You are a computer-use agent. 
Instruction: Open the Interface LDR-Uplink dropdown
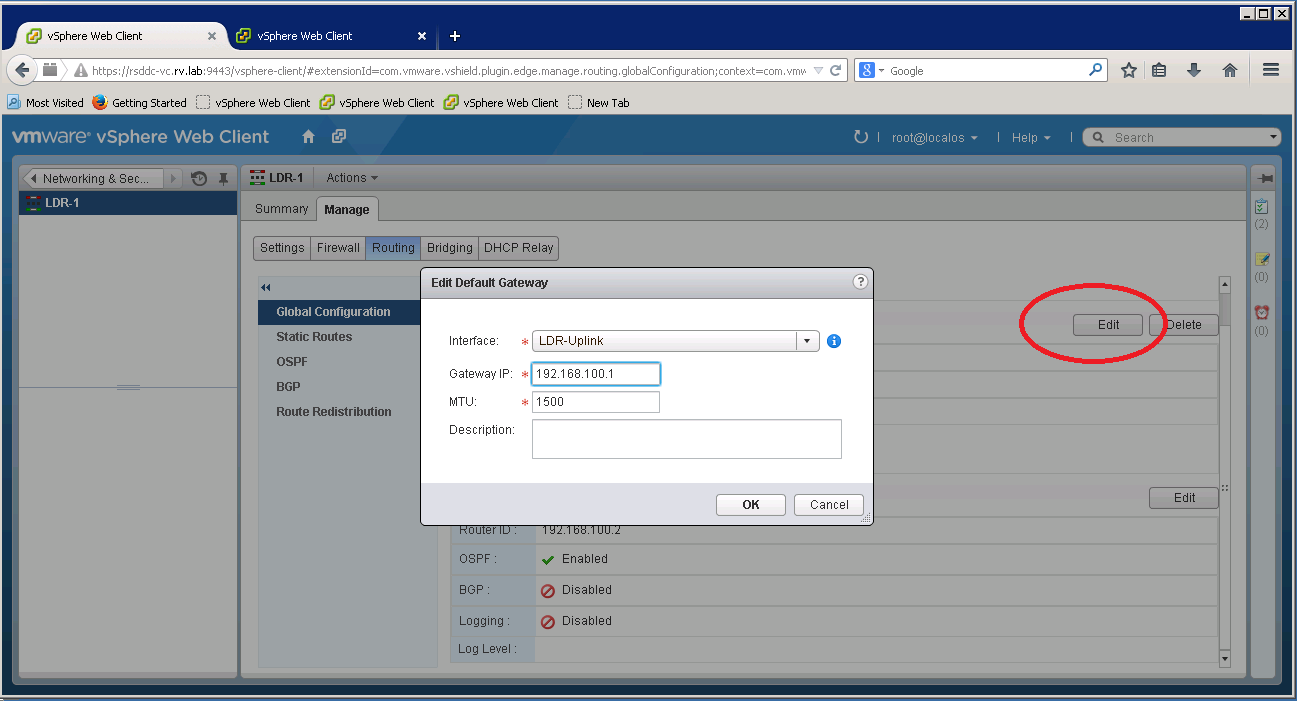pos(807,341)
